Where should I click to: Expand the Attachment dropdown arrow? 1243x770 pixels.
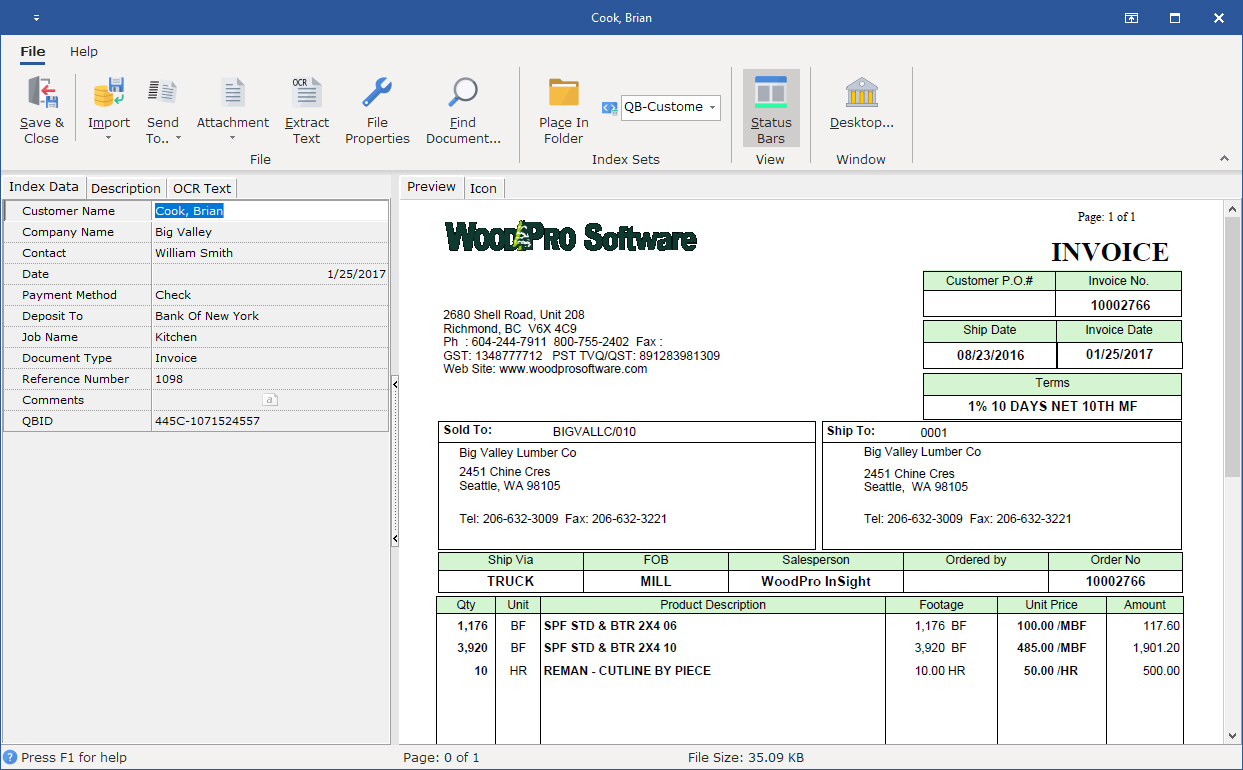(x=232, y=137)
